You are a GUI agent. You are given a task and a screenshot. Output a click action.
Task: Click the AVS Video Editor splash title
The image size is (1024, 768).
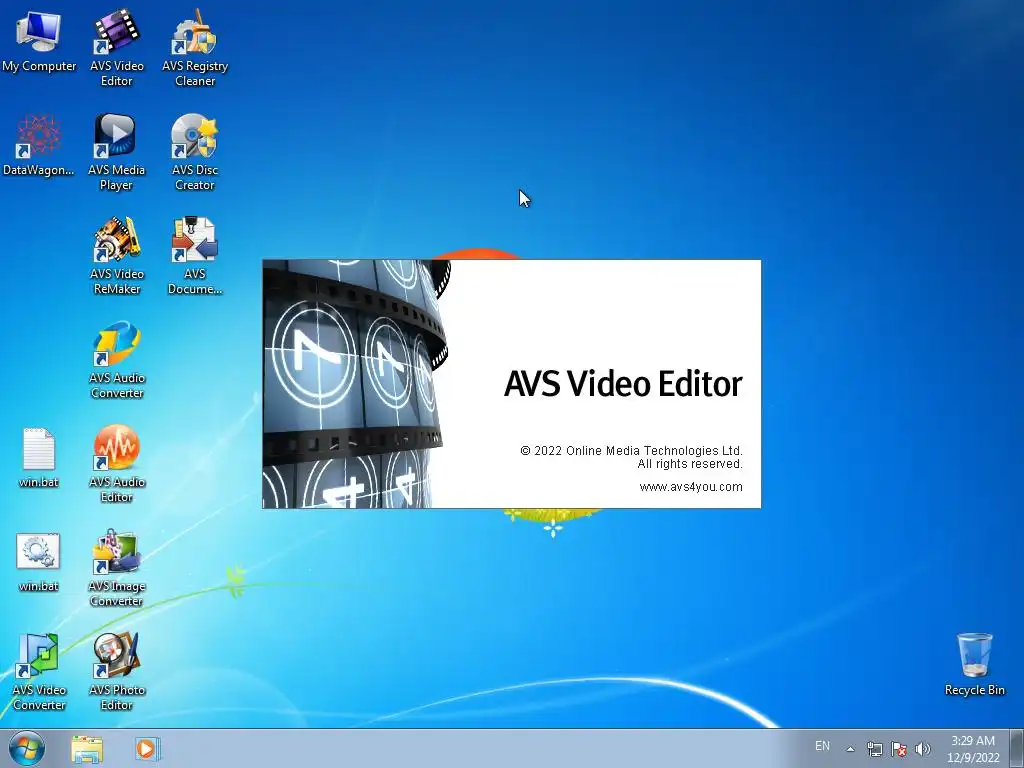623,383
